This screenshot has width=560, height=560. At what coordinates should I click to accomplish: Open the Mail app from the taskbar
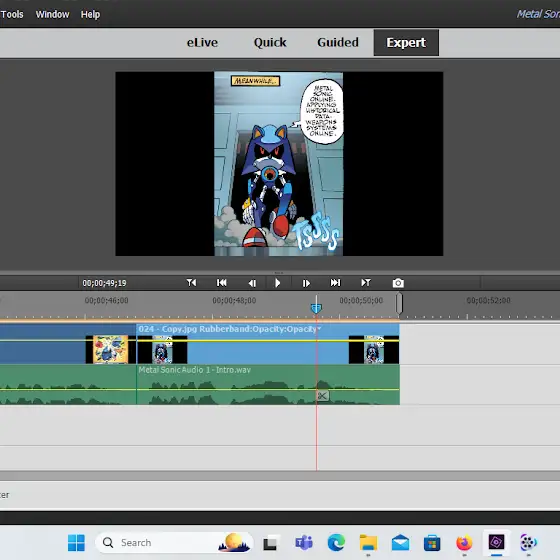[x=400, y=543]
